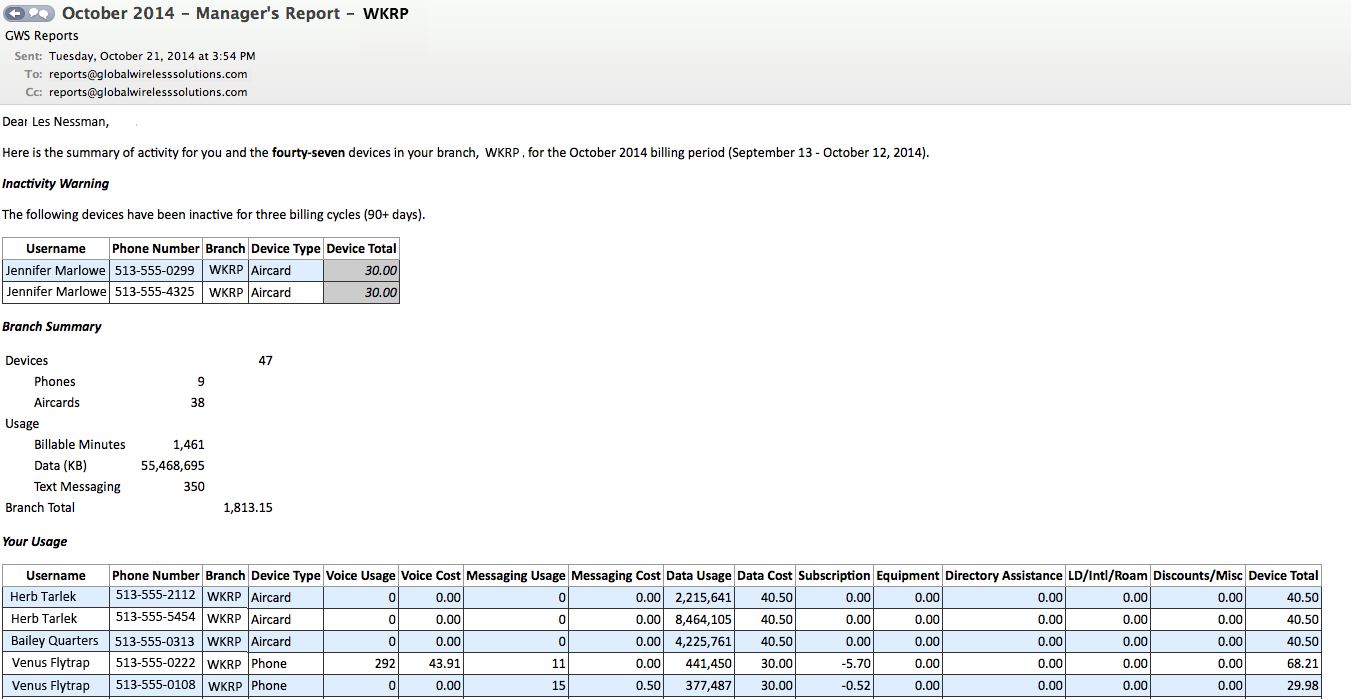Click phone number 513-555-2112

coord(155,596)
